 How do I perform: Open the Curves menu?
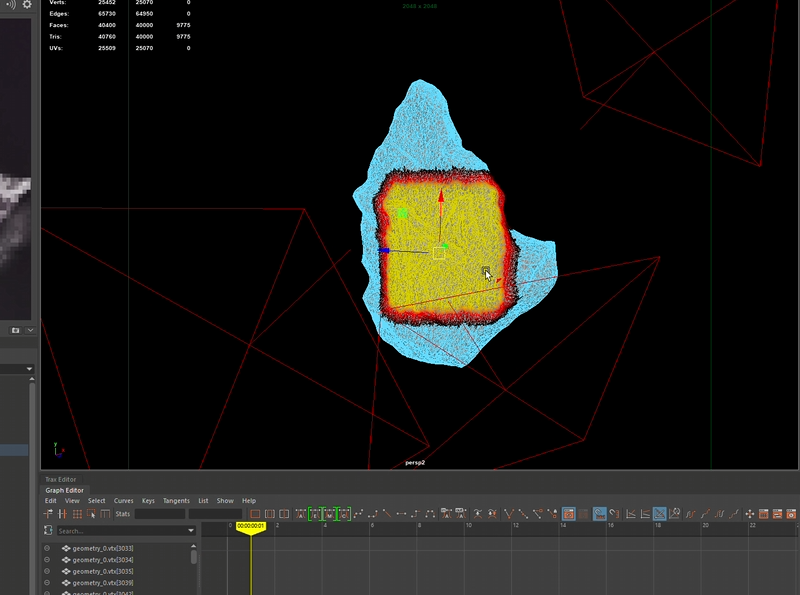[x=123, y=501]
